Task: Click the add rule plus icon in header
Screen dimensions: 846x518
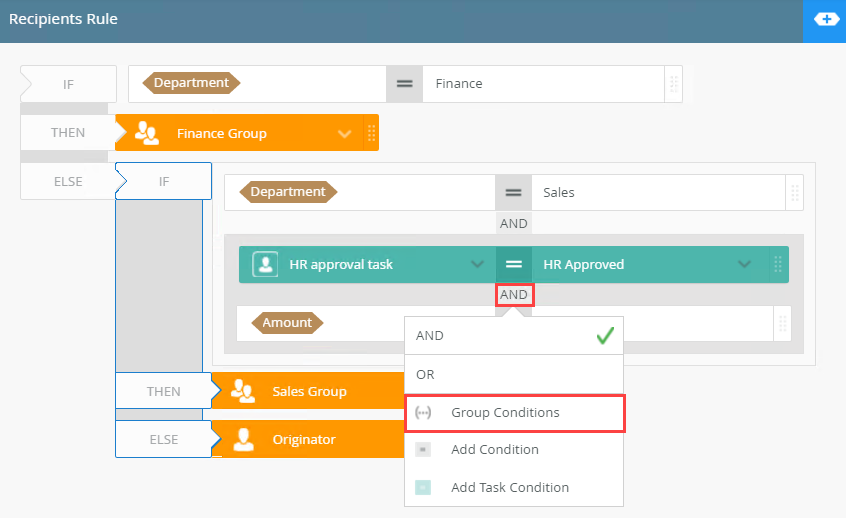Action: 825,20
